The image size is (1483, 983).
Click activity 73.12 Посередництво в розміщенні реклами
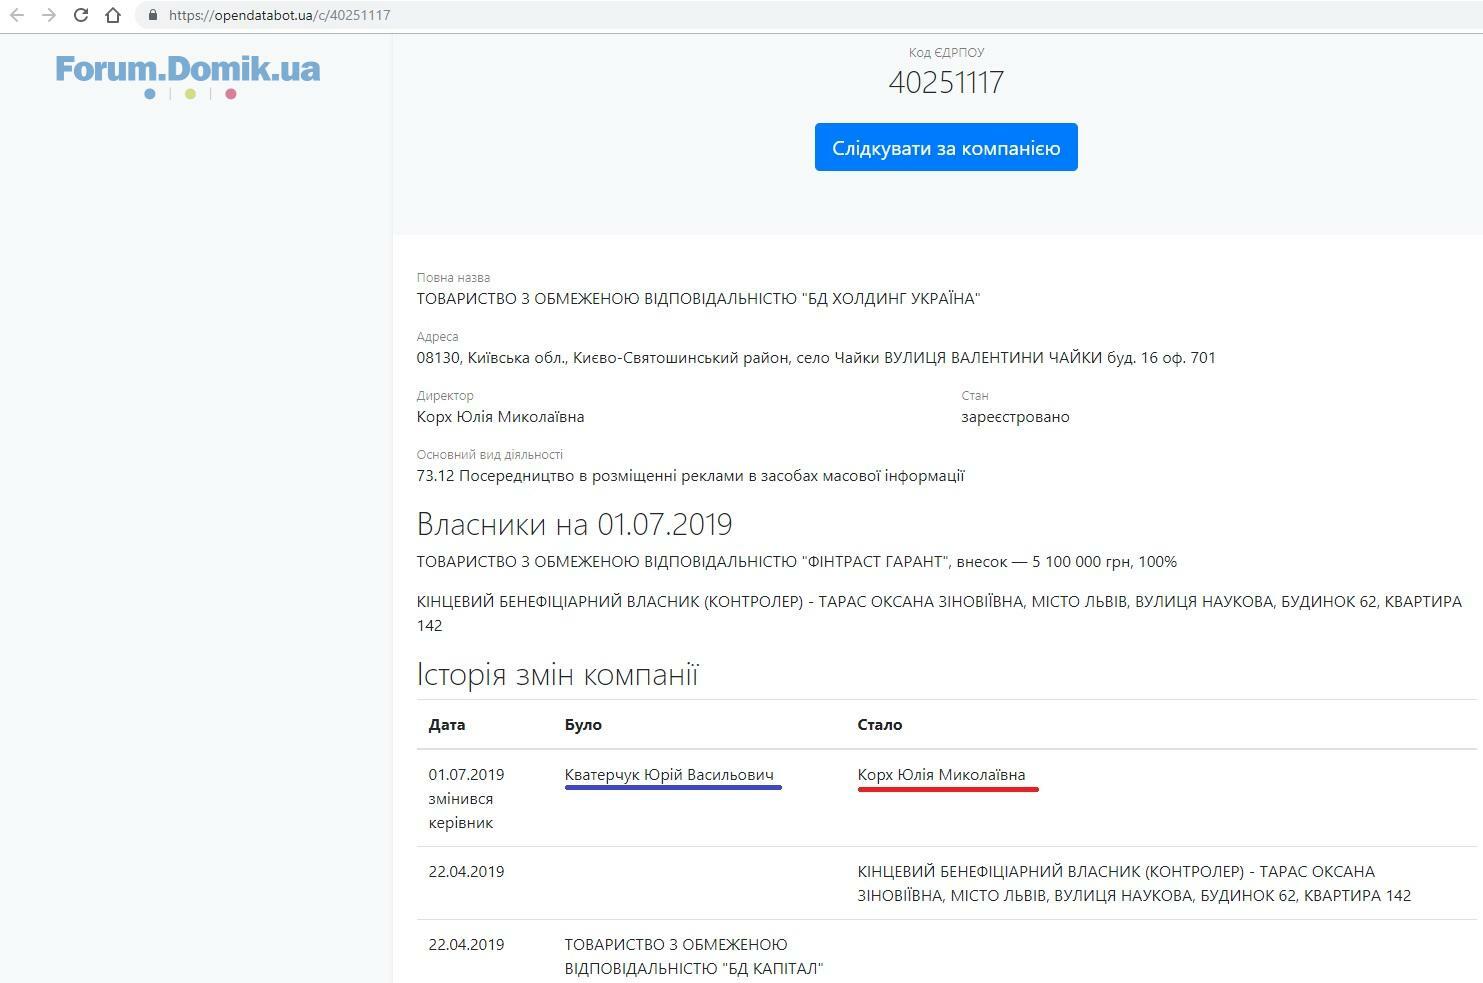pos(690,475)
